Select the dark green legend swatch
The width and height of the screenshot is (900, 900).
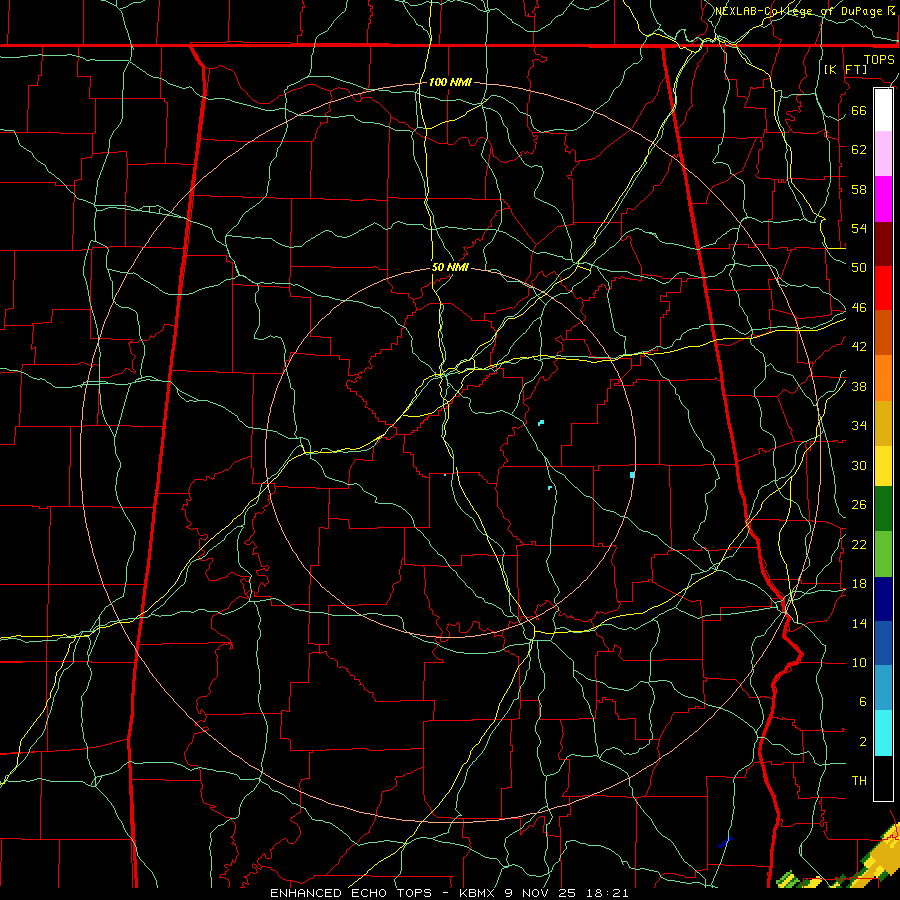(x=883, y=509)
